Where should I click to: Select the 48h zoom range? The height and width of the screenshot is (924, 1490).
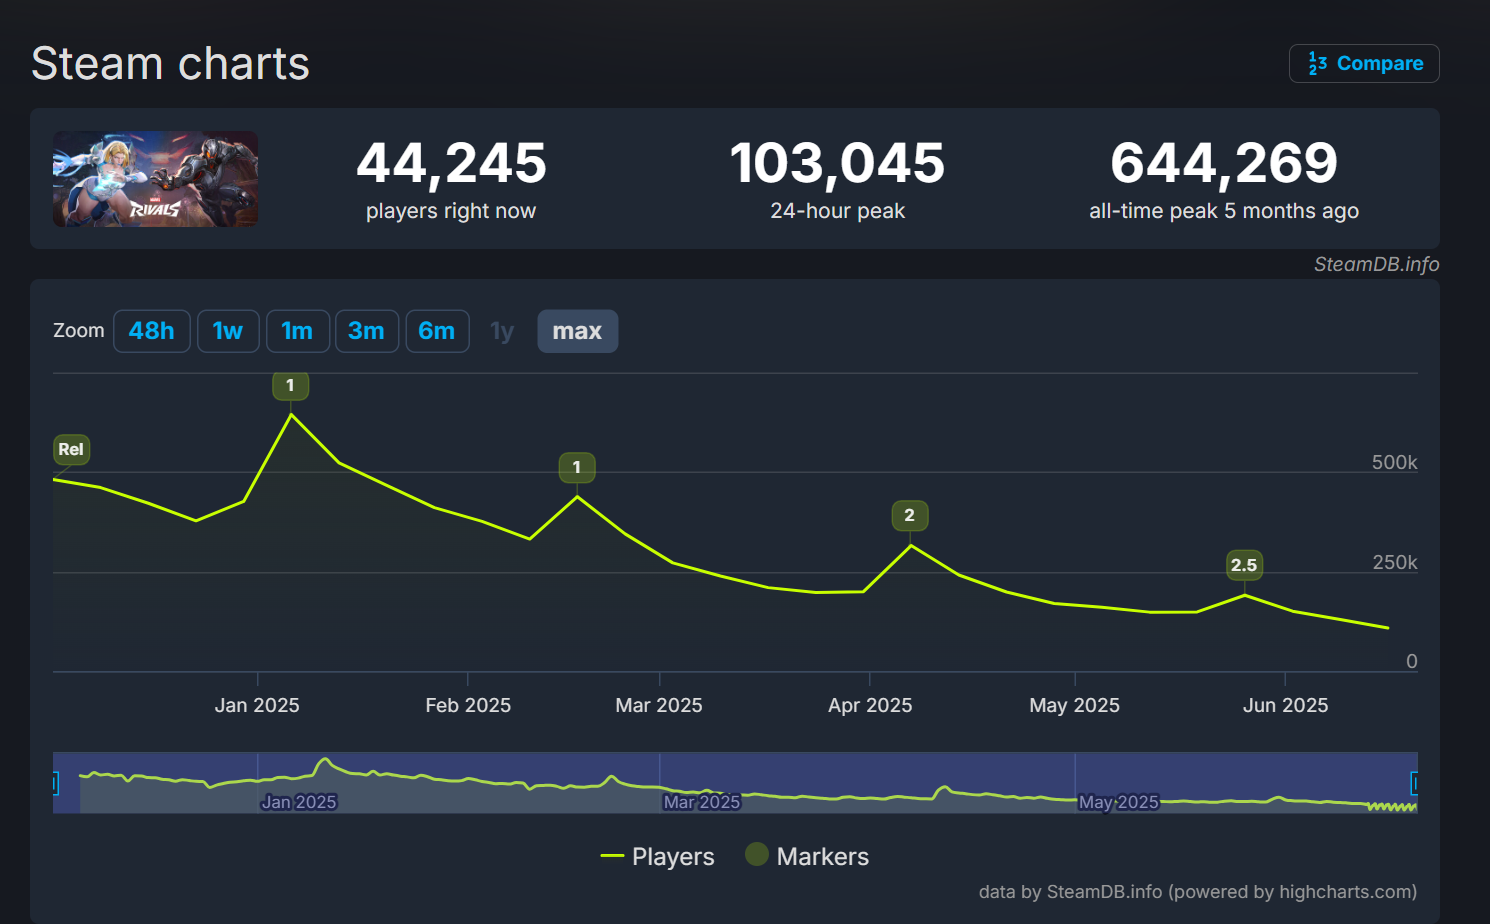coord(152,331)
